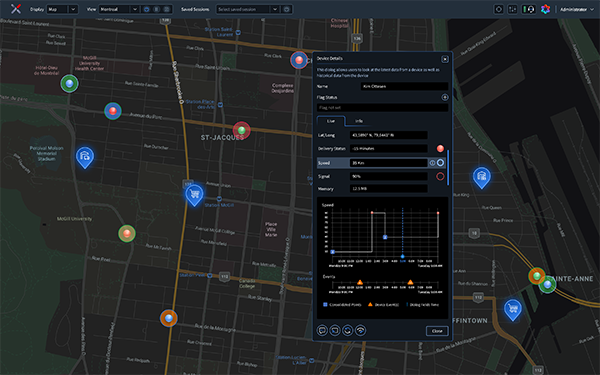The image size is (600, 375).
Task: Click the Delivery Status value field
Action: tap(388, 148)
